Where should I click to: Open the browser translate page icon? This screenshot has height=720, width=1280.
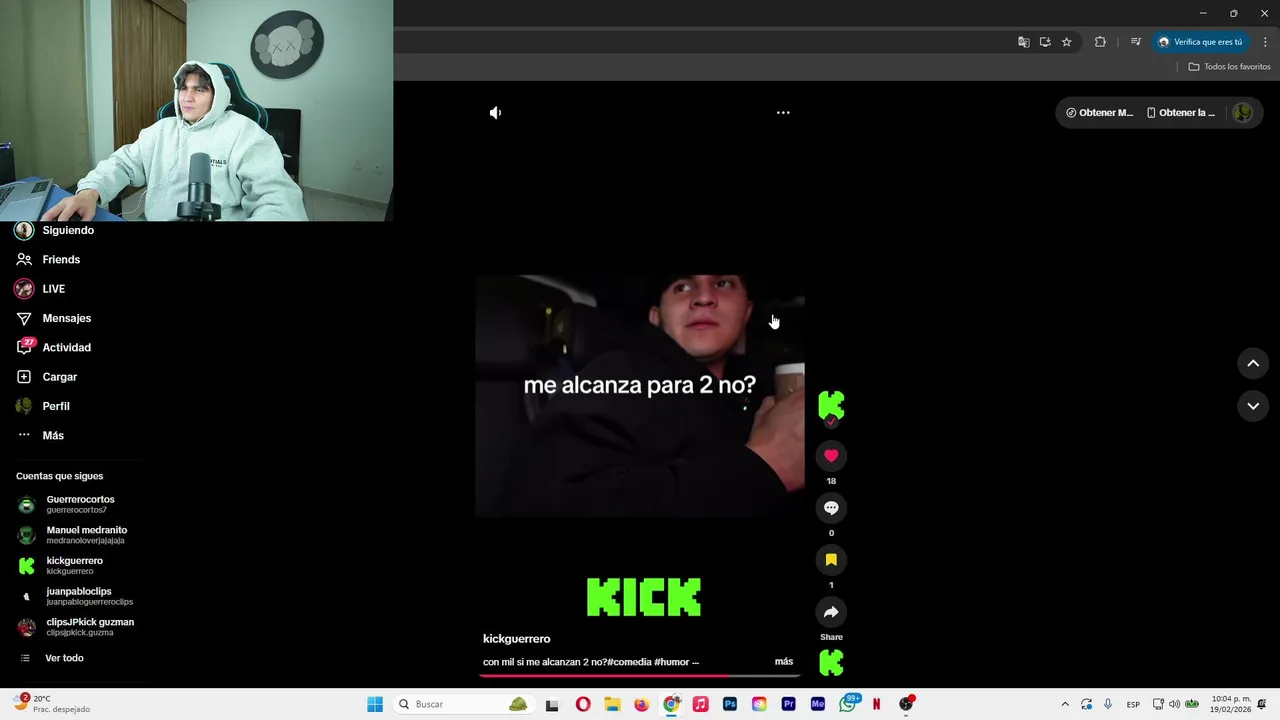point(1023,42)
